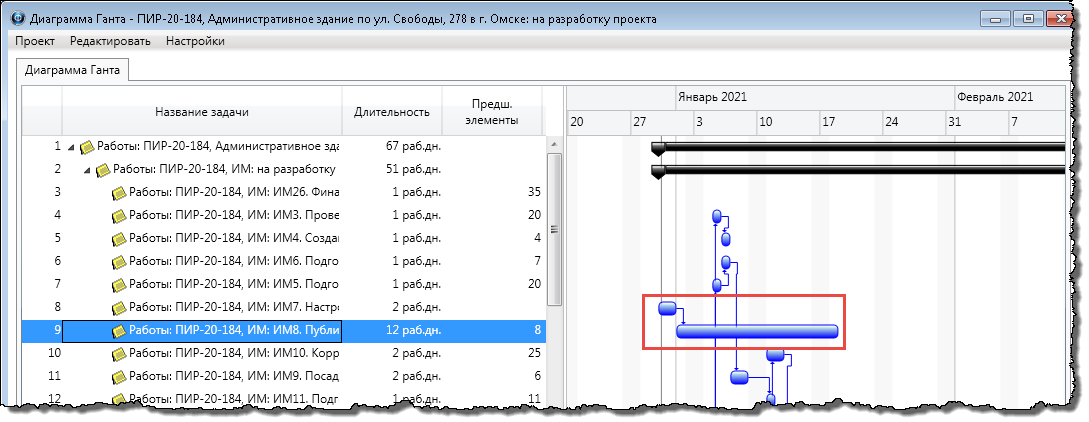Open the Редактировать menu
The height and width of the screenshot is (422, 1089).
(110, 41)
